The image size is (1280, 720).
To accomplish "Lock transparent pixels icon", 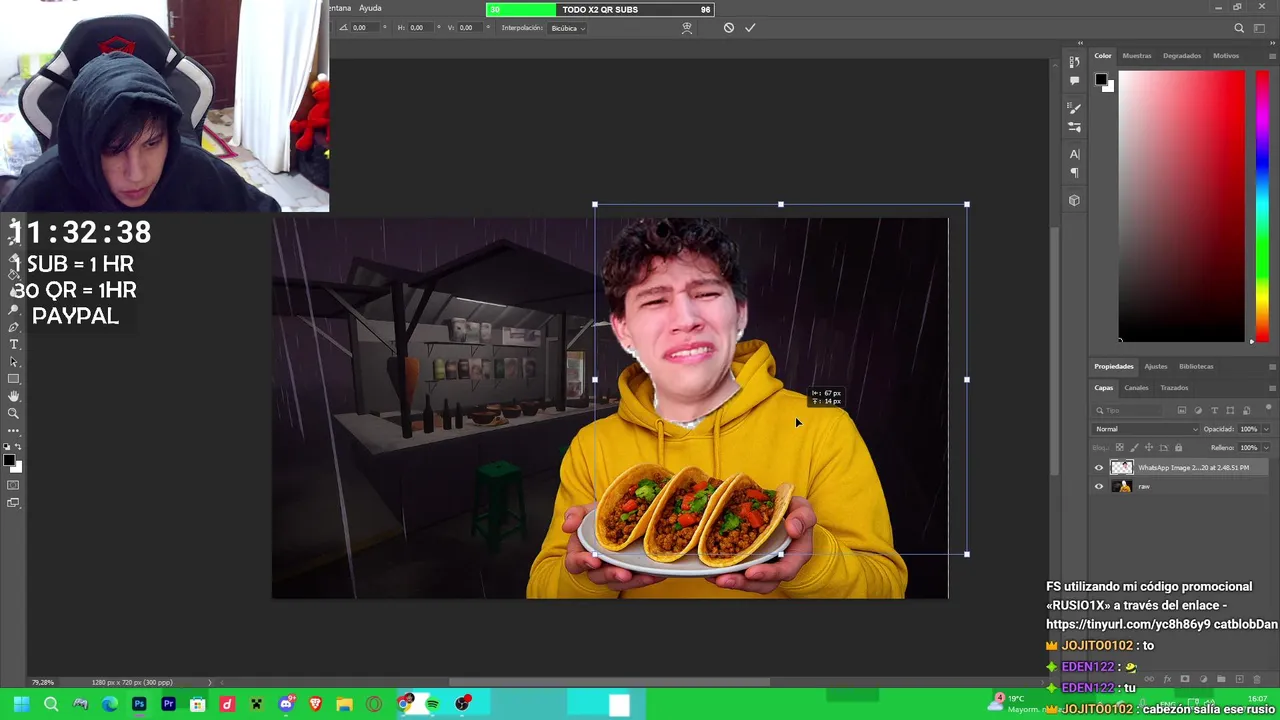I will click(x=1119, y=447).
